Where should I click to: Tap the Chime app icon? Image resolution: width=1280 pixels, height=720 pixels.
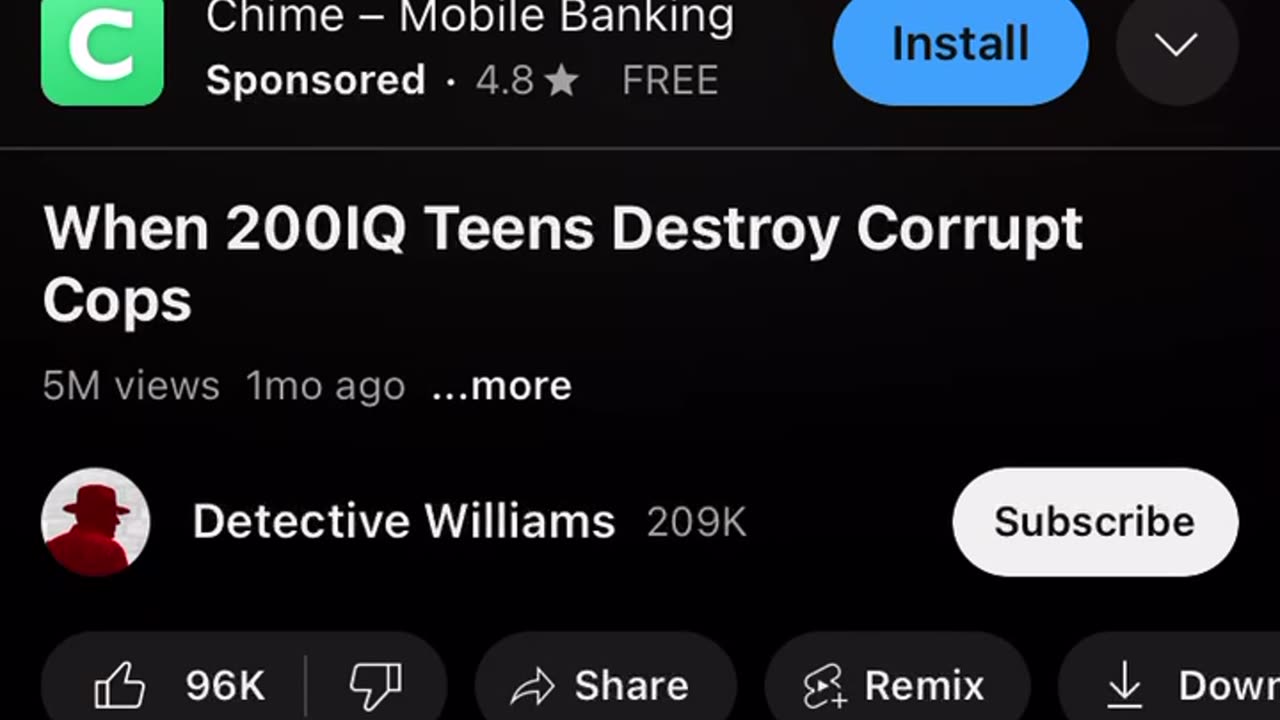(x=102, y=52)
